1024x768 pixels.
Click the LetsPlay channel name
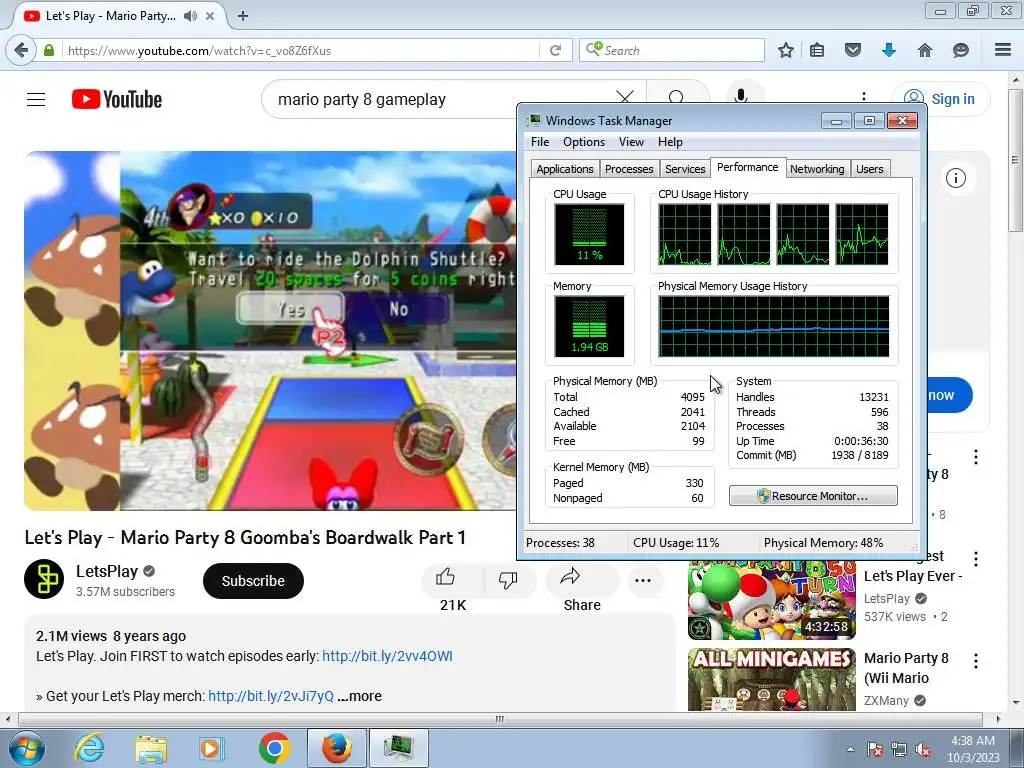107,571
